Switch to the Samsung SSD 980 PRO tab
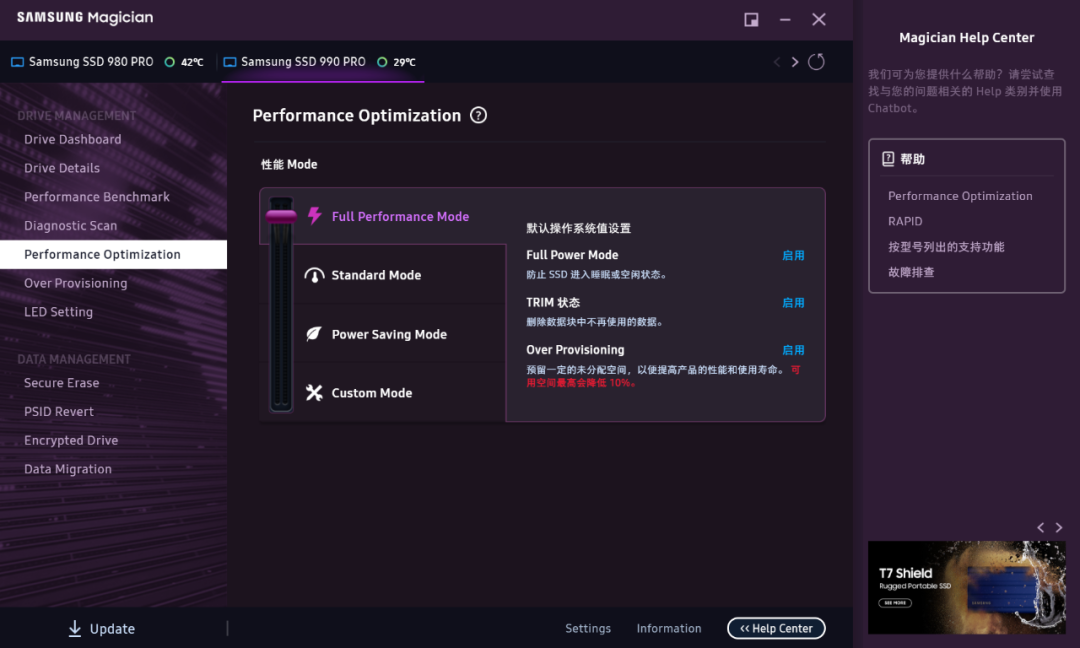Screen dimensions: 1080x648 (x=91, y=62)
